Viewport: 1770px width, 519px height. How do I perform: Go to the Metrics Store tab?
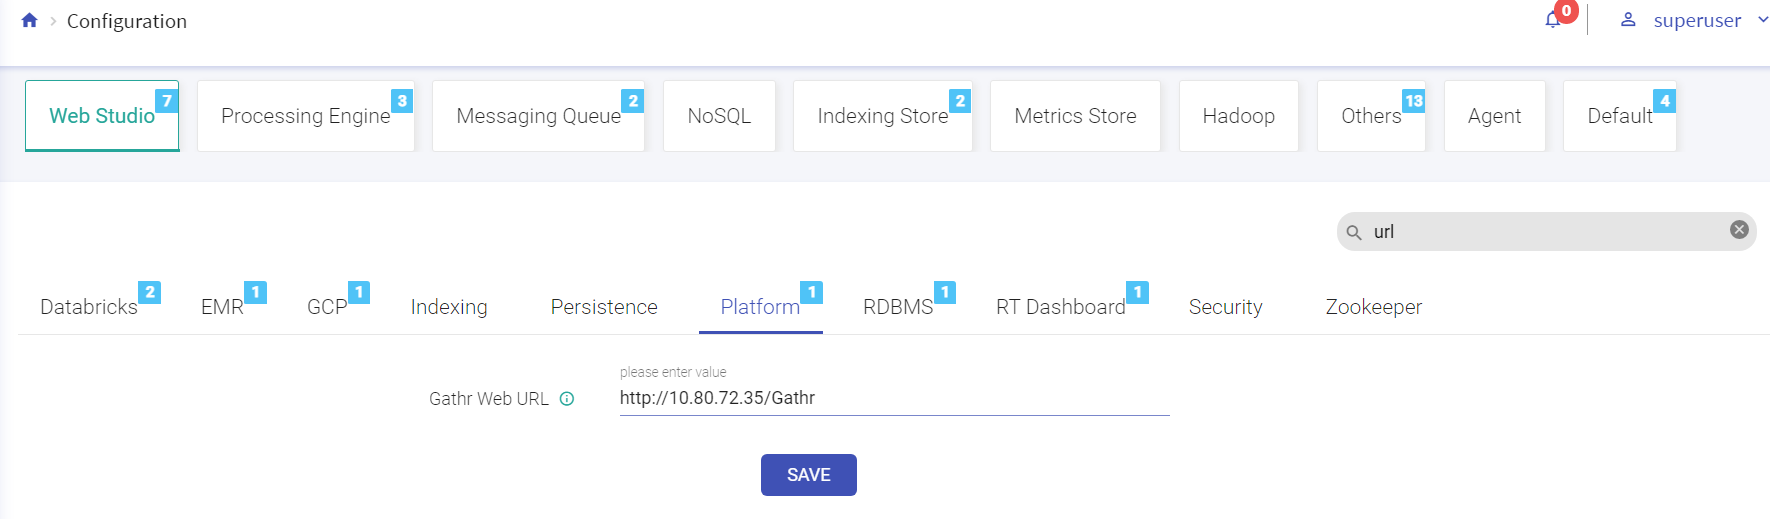[1075, 116]
